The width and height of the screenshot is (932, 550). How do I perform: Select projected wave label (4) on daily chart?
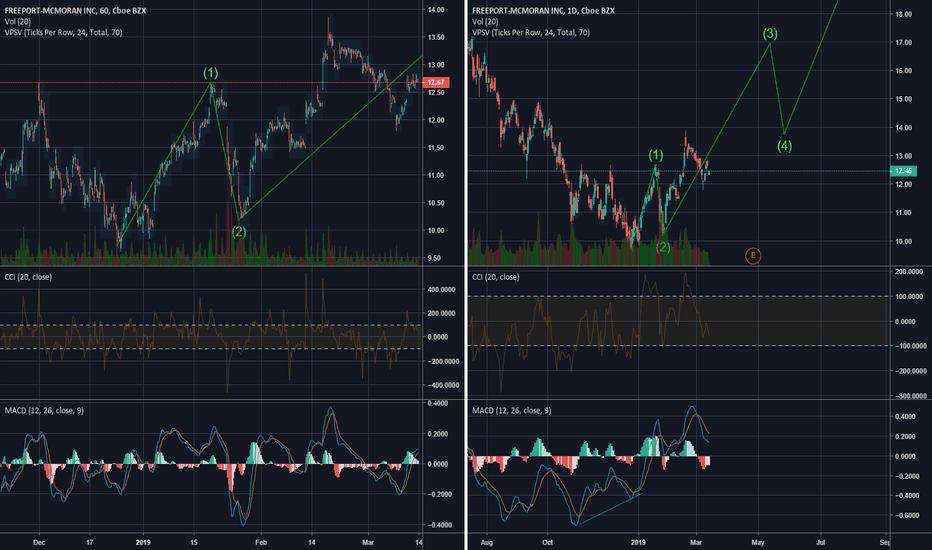[x=785, y=146]
